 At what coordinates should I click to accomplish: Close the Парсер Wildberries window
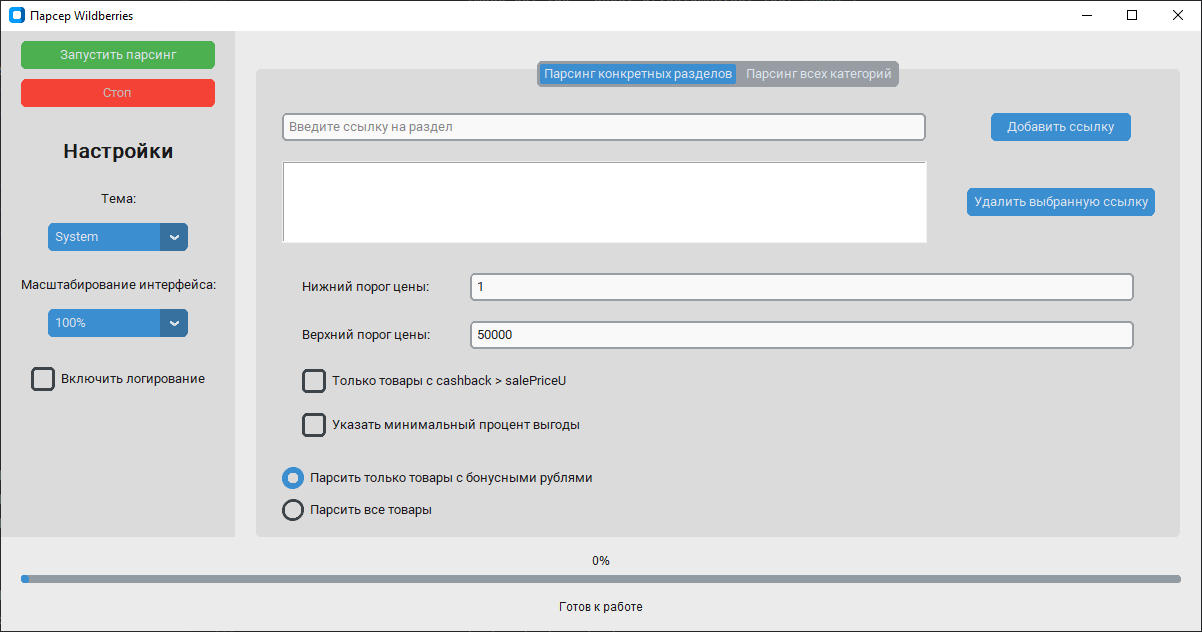tap(1178, 15)
